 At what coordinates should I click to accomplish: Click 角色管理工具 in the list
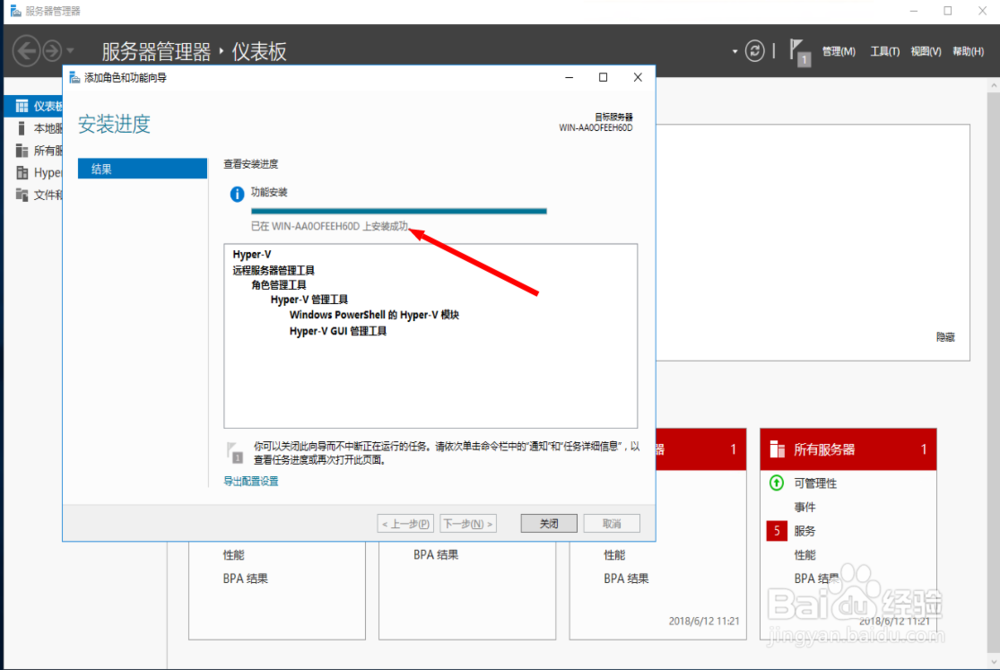(x=279, y=285)
